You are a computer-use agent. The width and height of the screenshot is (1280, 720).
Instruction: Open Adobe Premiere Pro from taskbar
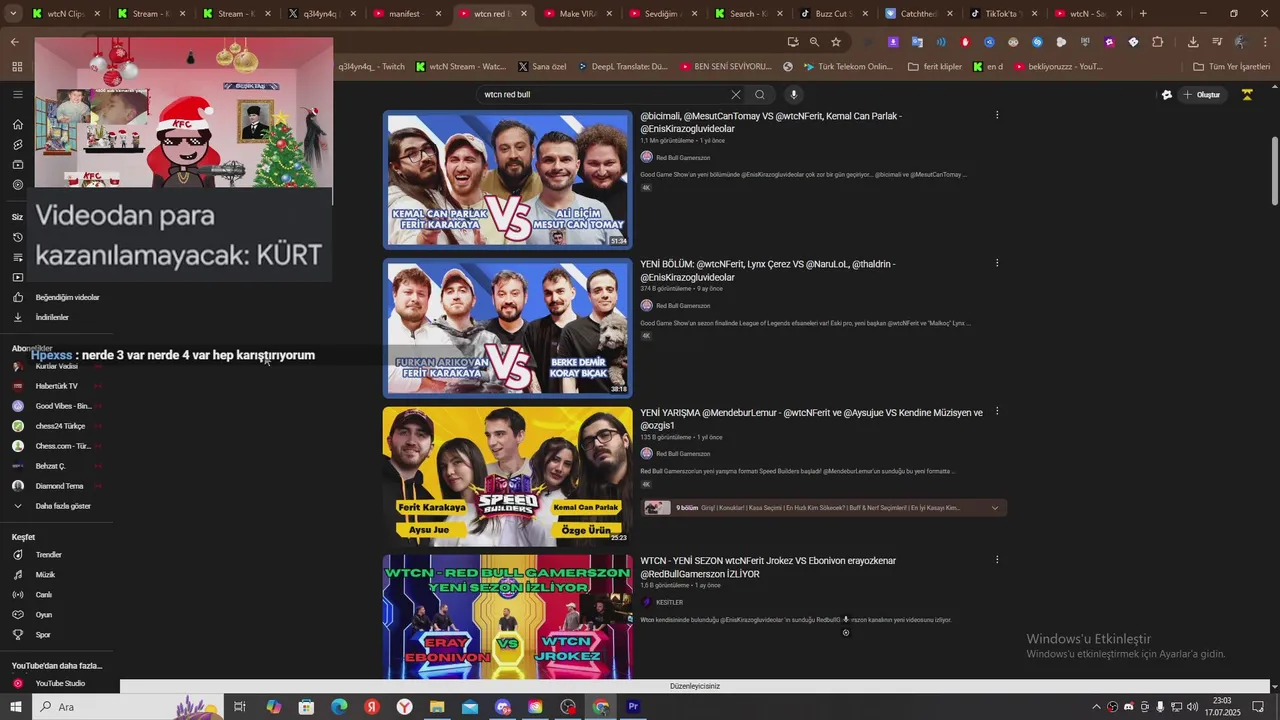click(x=633, y=707)
